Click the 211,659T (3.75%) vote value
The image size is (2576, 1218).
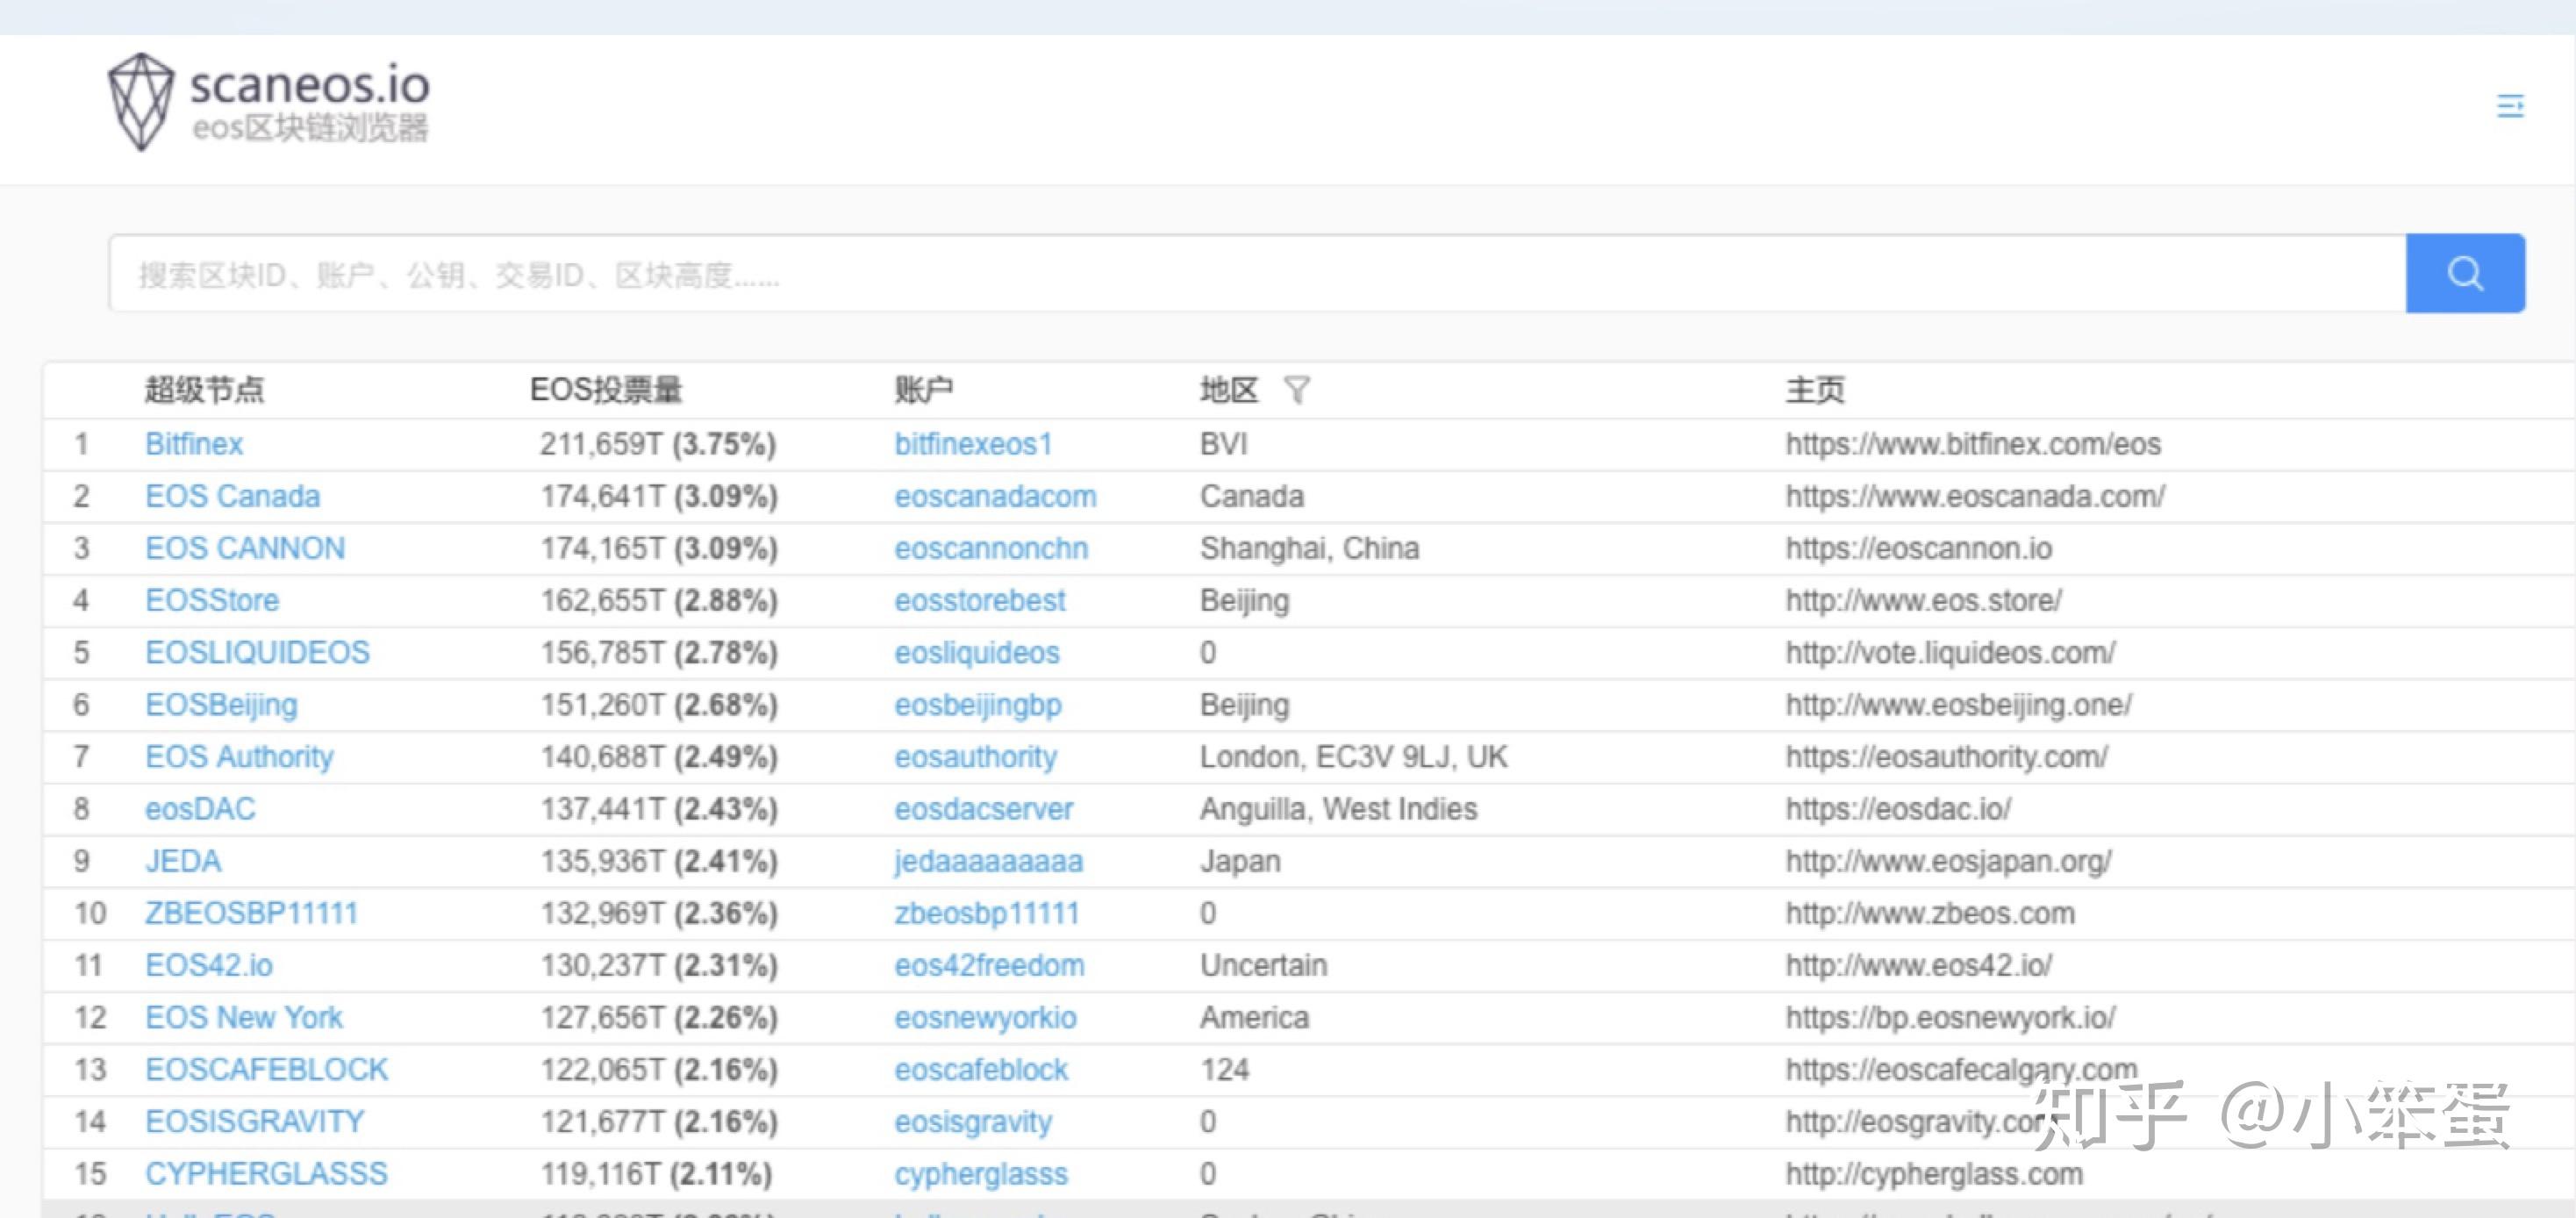[658, 444]
